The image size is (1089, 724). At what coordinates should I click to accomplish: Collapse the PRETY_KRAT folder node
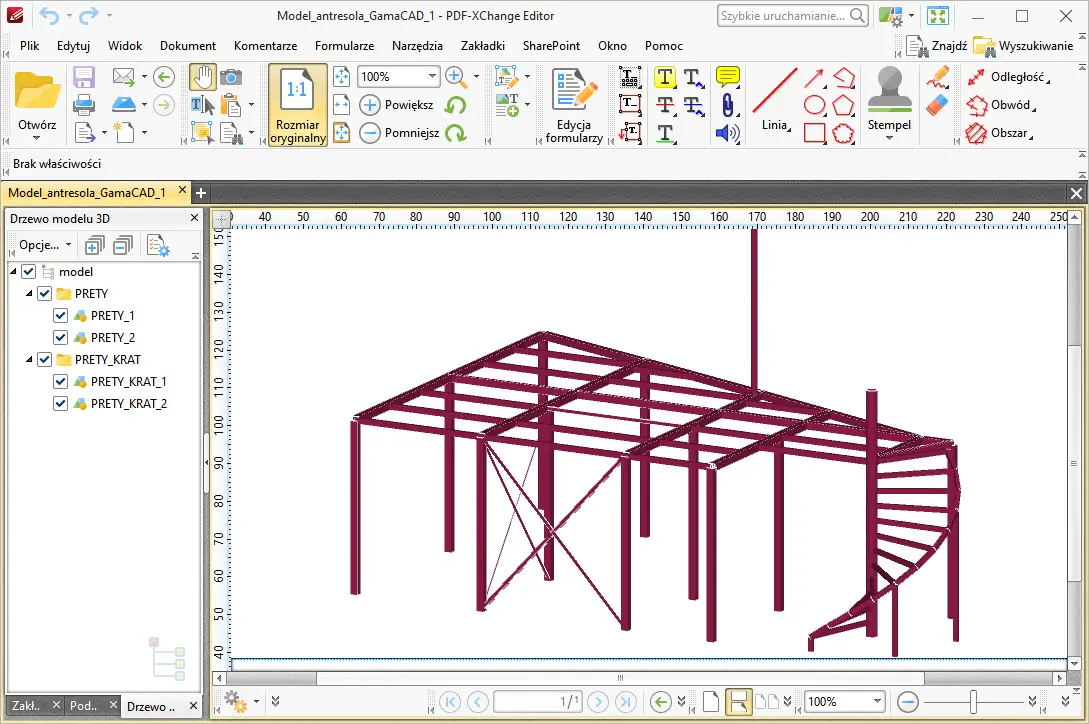coord(28,360)
